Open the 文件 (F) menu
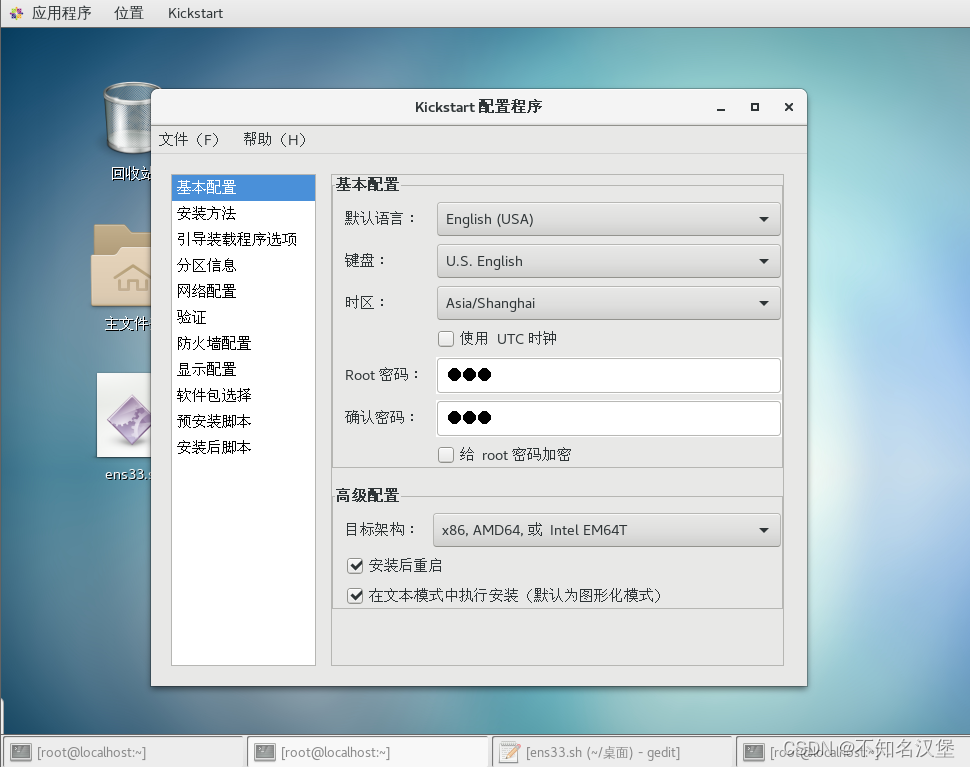 (x=189, y=140)
